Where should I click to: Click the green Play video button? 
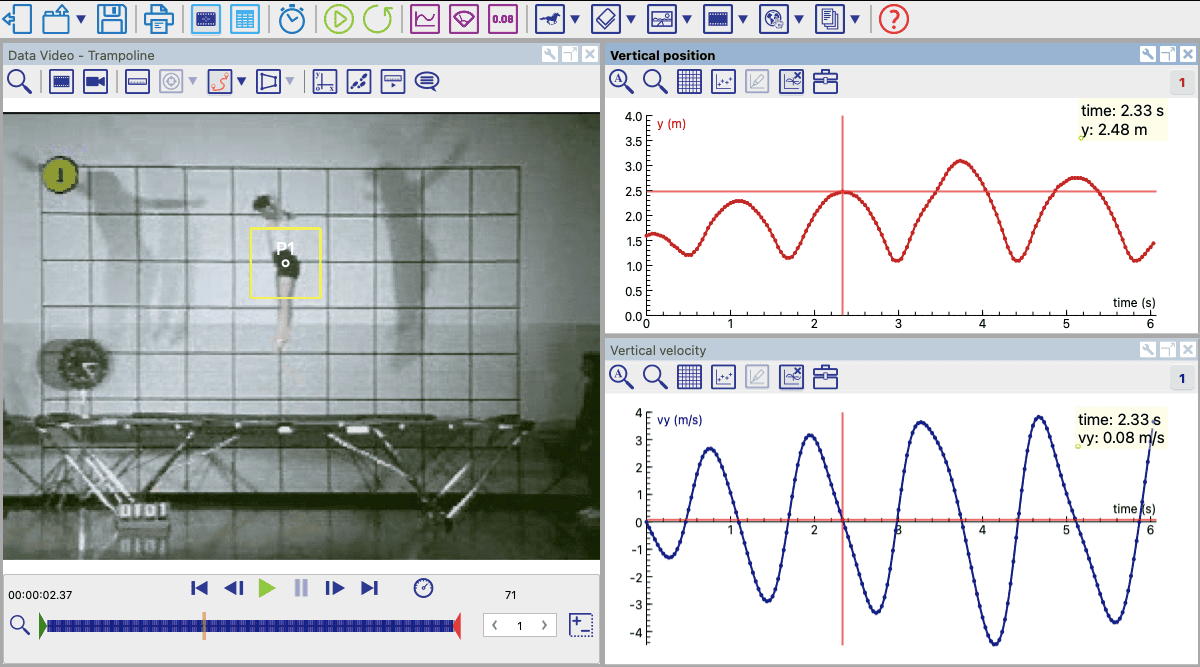click(267, 588)
